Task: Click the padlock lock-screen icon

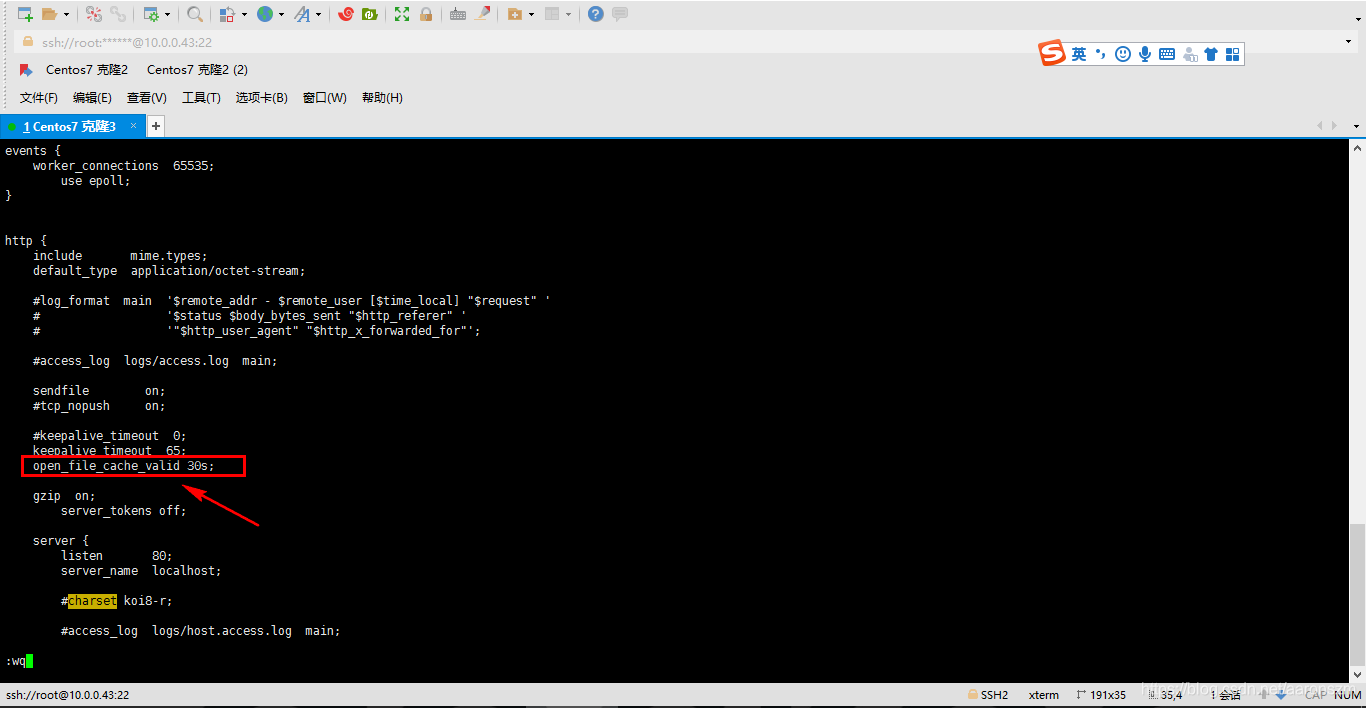Action: click(x=426, y=14)
